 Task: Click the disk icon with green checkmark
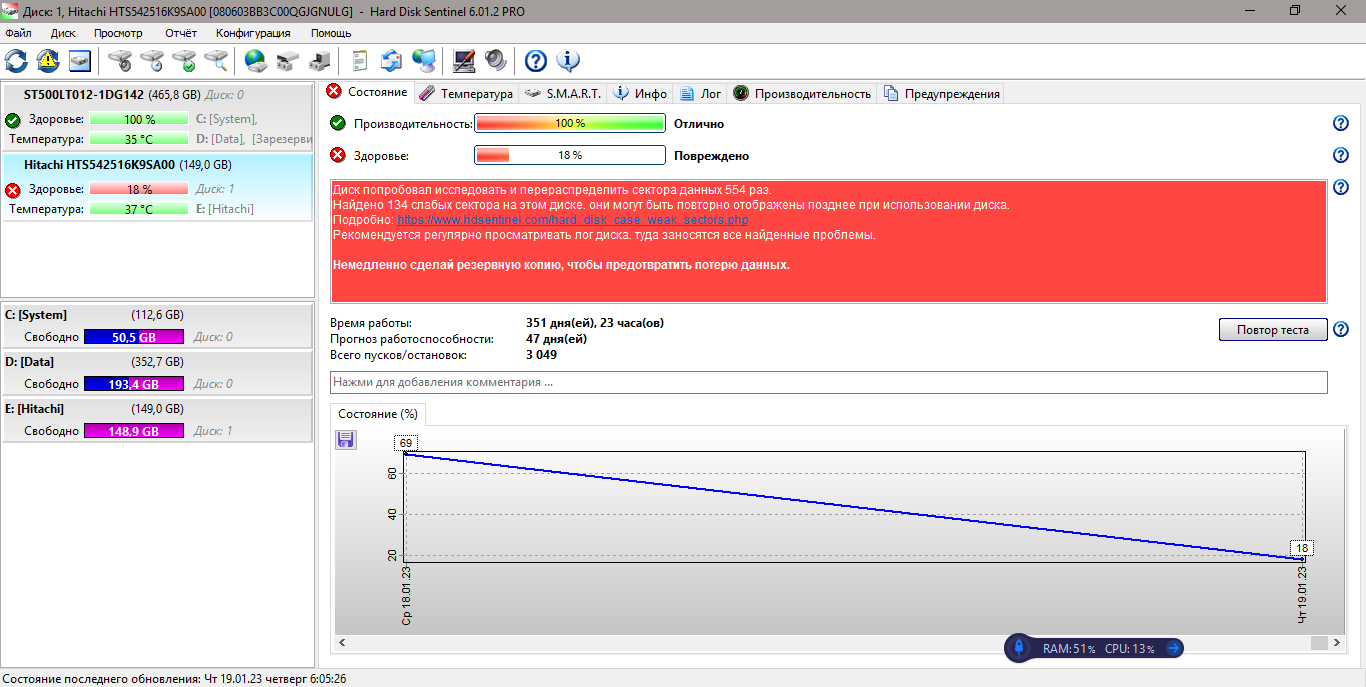pyautogui.click(x=184, y=61)
